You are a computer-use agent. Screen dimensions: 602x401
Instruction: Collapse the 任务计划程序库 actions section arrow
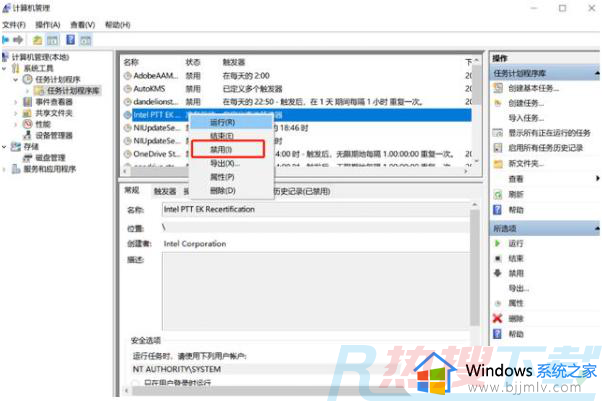coord(597,73)
